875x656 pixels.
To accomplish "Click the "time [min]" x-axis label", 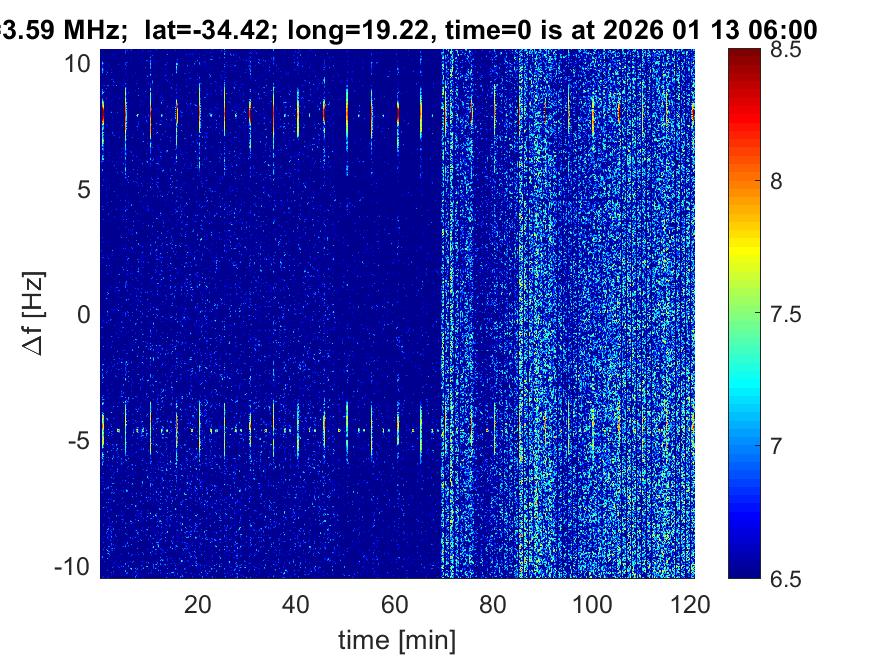I will tap(398, 637).
